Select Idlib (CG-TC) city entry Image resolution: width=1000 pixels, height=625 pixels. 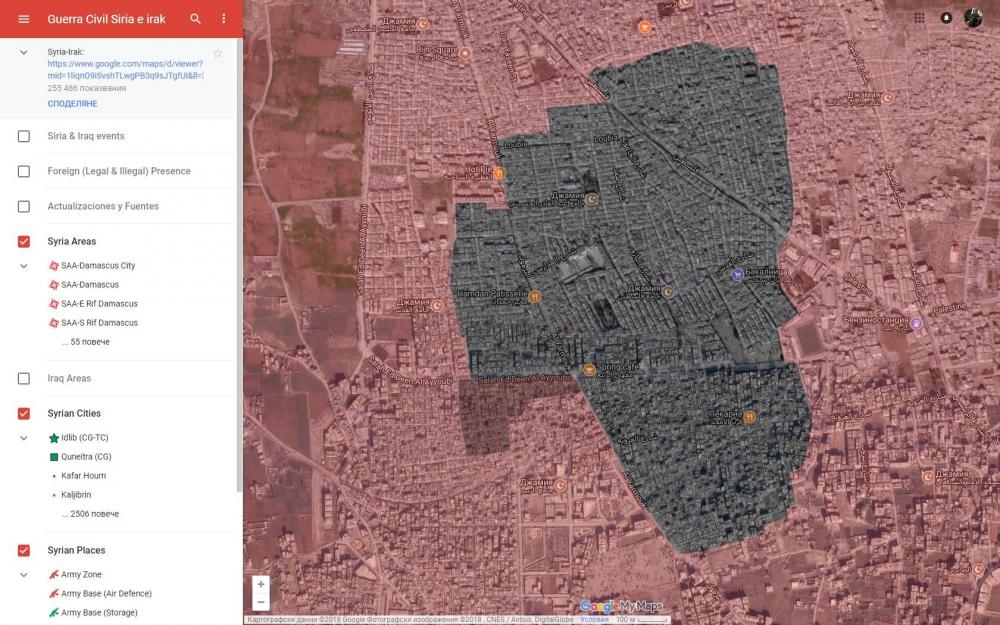click(84, 438)
